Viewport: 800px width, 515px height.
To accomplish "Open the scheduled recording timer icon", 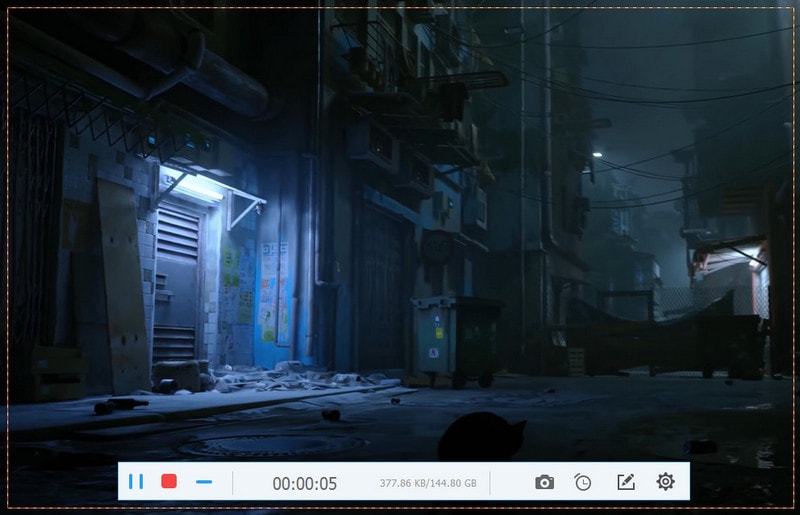I will (x=582, y=482).
